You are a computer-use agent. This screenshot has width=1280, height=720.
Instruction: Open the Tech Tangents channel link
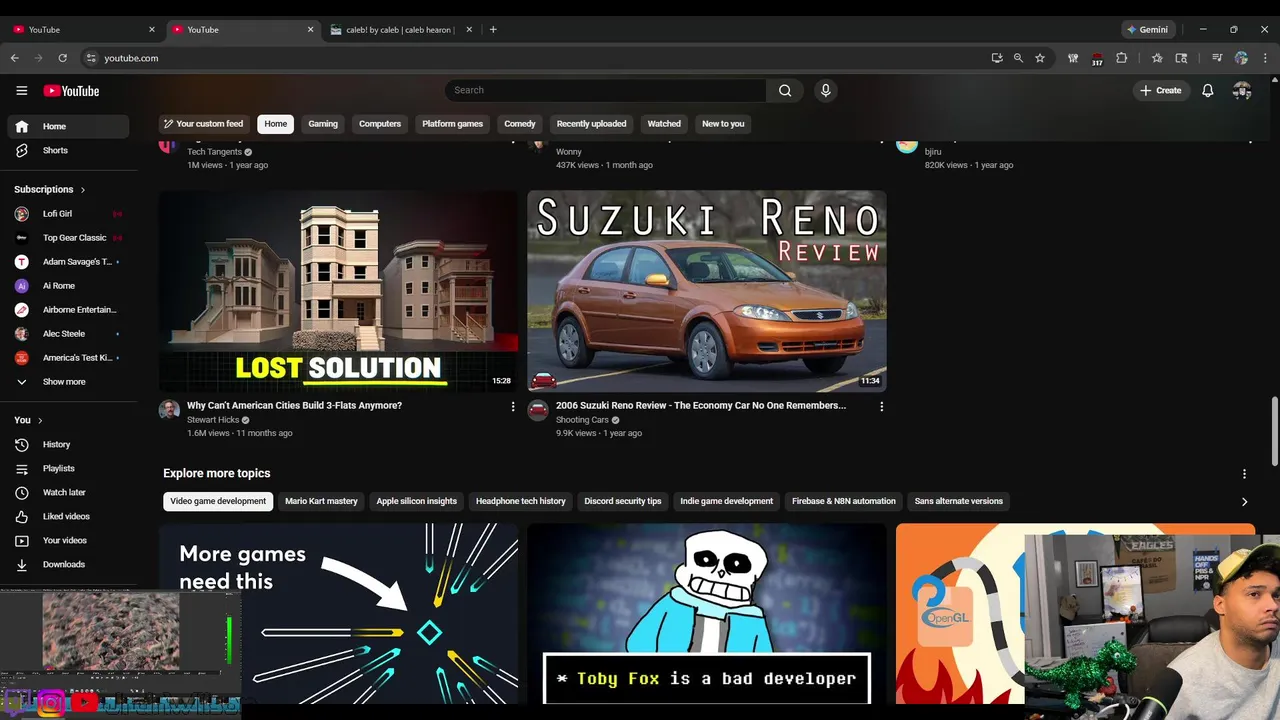[214, 152]
